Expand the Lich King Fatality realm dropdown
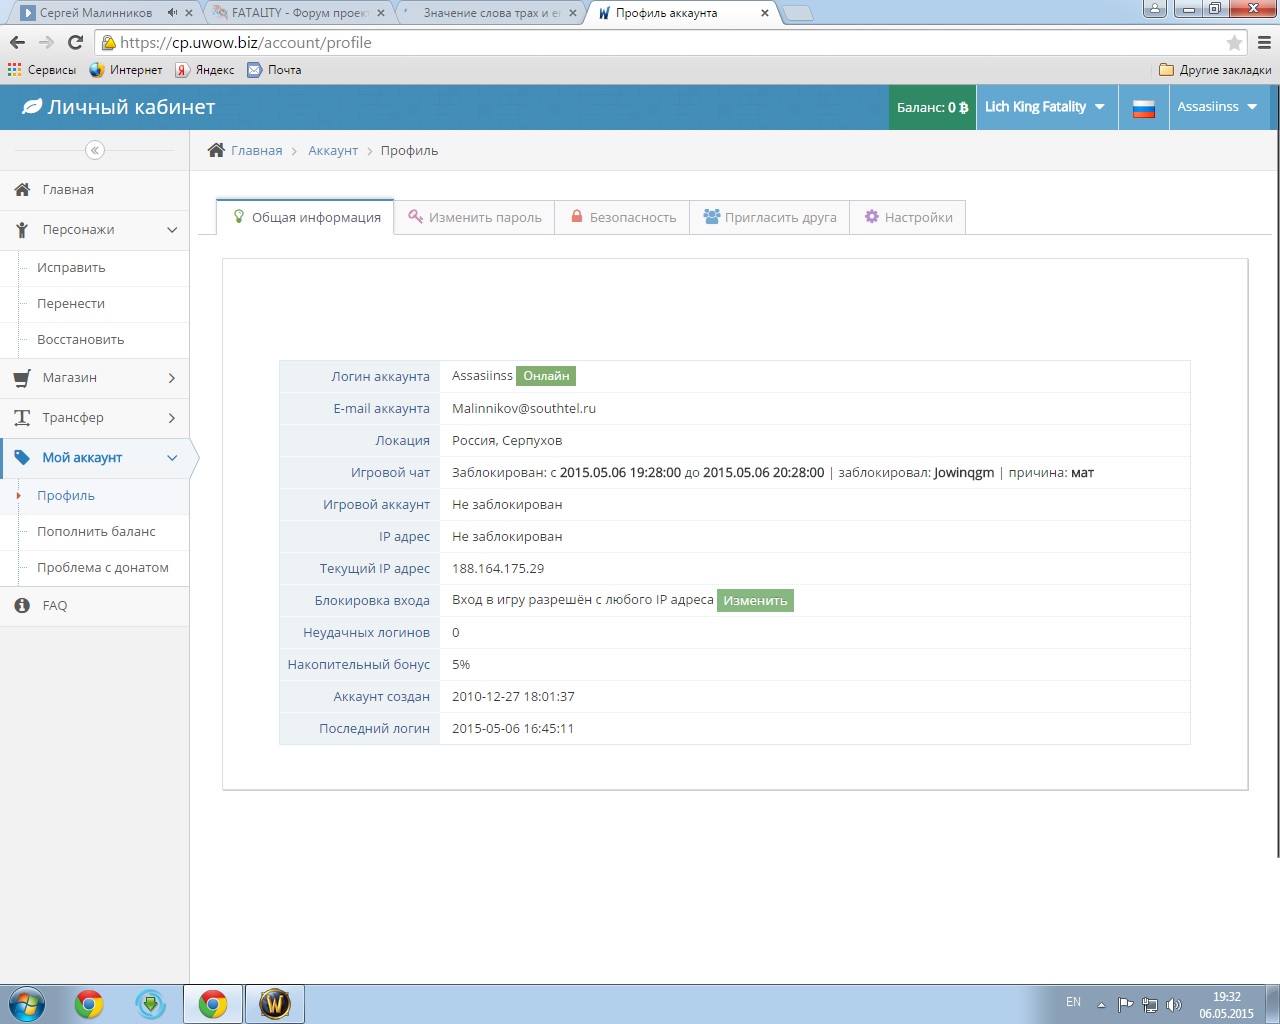 [x=1044, y=107]
